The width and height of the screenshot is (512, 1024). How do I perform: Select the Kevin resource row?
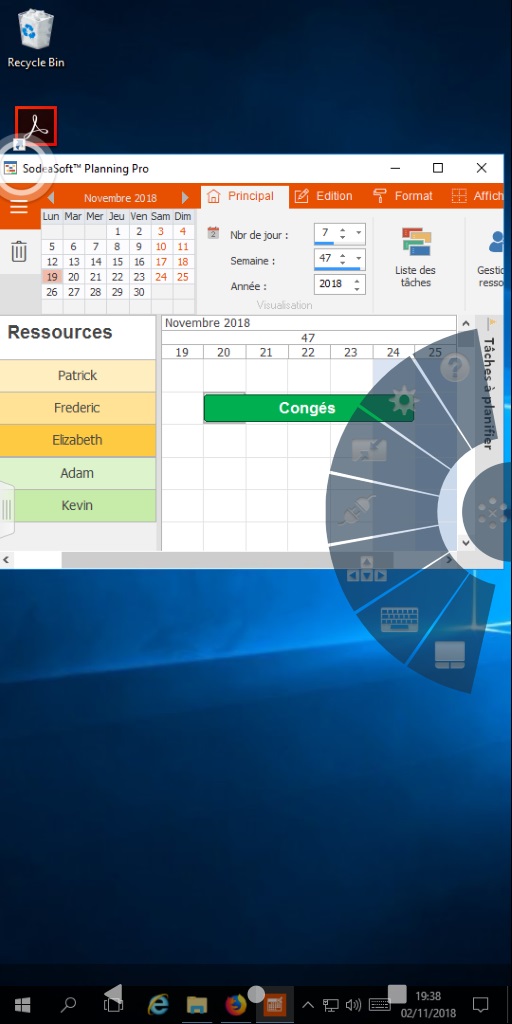[77, 505]
